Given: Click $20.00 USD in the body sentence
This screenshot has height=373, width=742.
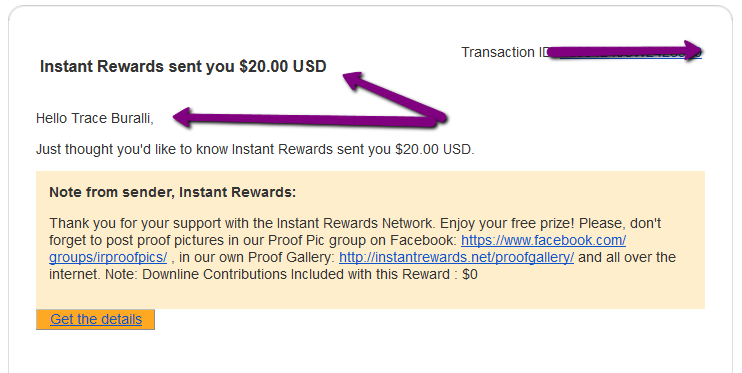Looking at the screenshot, I should [434, 150].
